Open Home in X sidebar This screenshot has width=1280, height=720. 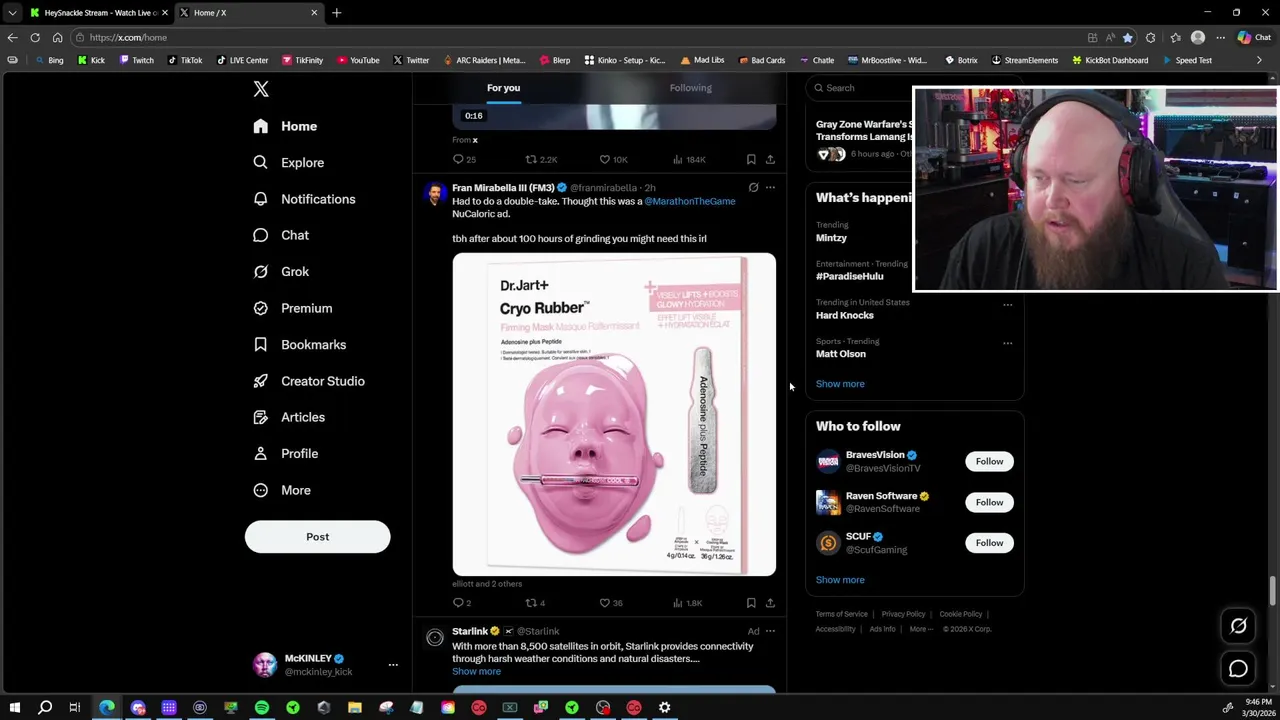(285, 126)
